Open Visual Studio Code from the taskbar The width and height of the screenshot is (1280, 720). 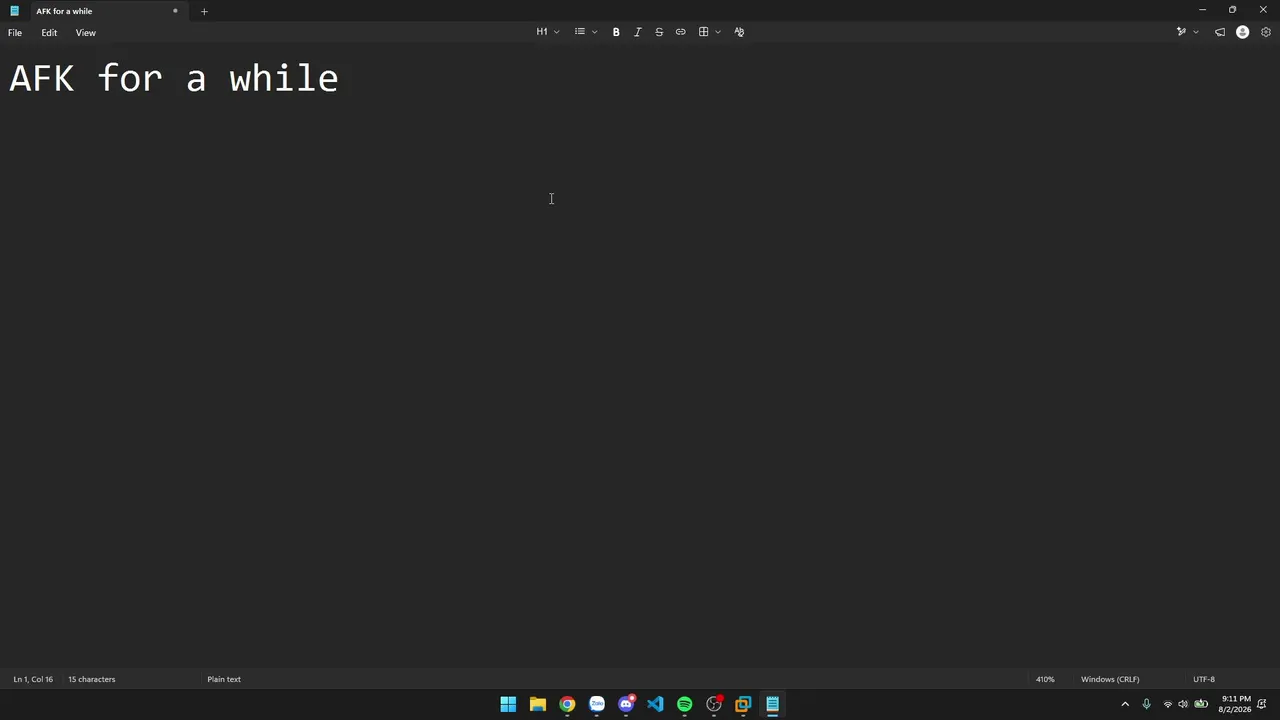click(x=655, y=704)
